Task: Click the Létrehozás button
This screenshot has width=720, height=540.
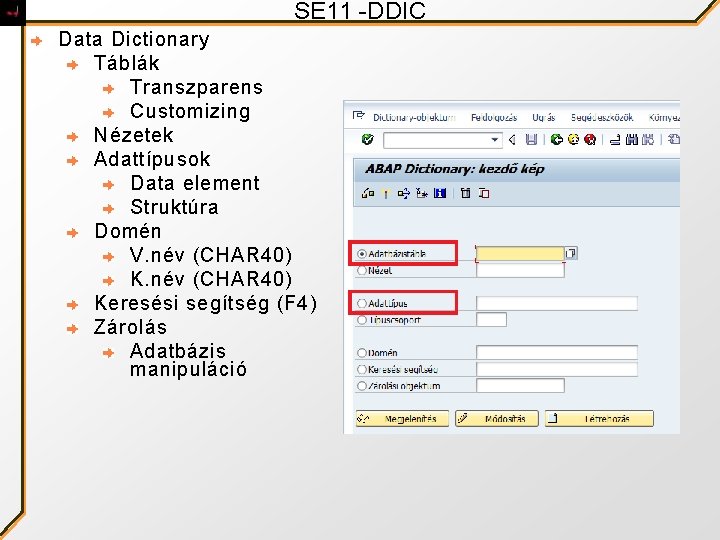Action: point(599,418)
